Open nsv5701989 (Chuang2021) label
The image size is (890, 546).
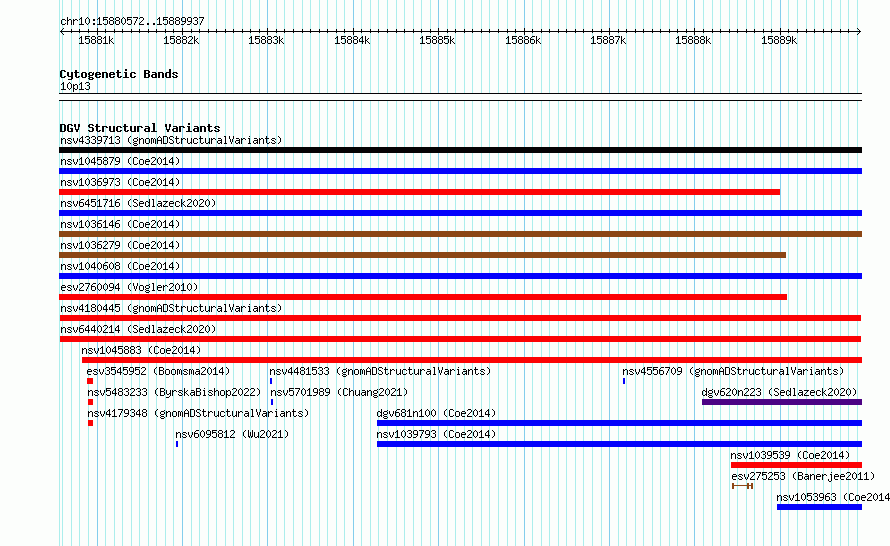pos(339,392)
